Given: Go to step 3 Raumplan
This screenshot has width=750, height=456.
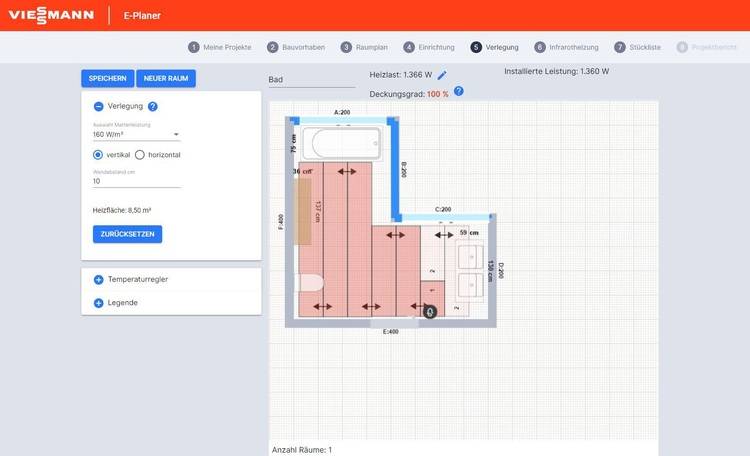Looking at the screenshot, I should point(365,47).
